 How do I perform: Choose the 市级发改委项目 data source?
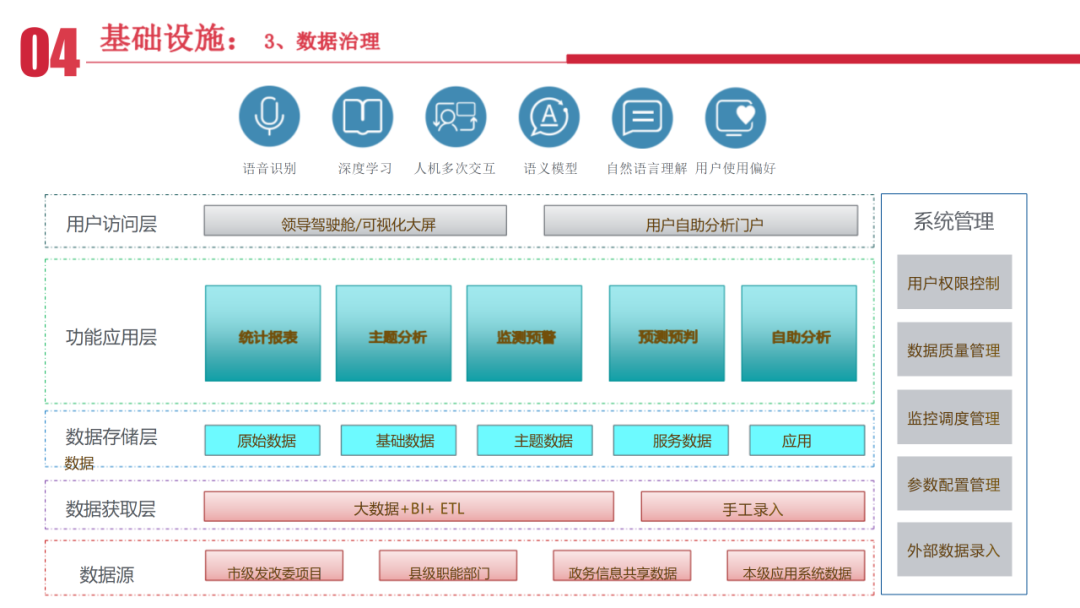pyautogui.click(x=274, y=566)
